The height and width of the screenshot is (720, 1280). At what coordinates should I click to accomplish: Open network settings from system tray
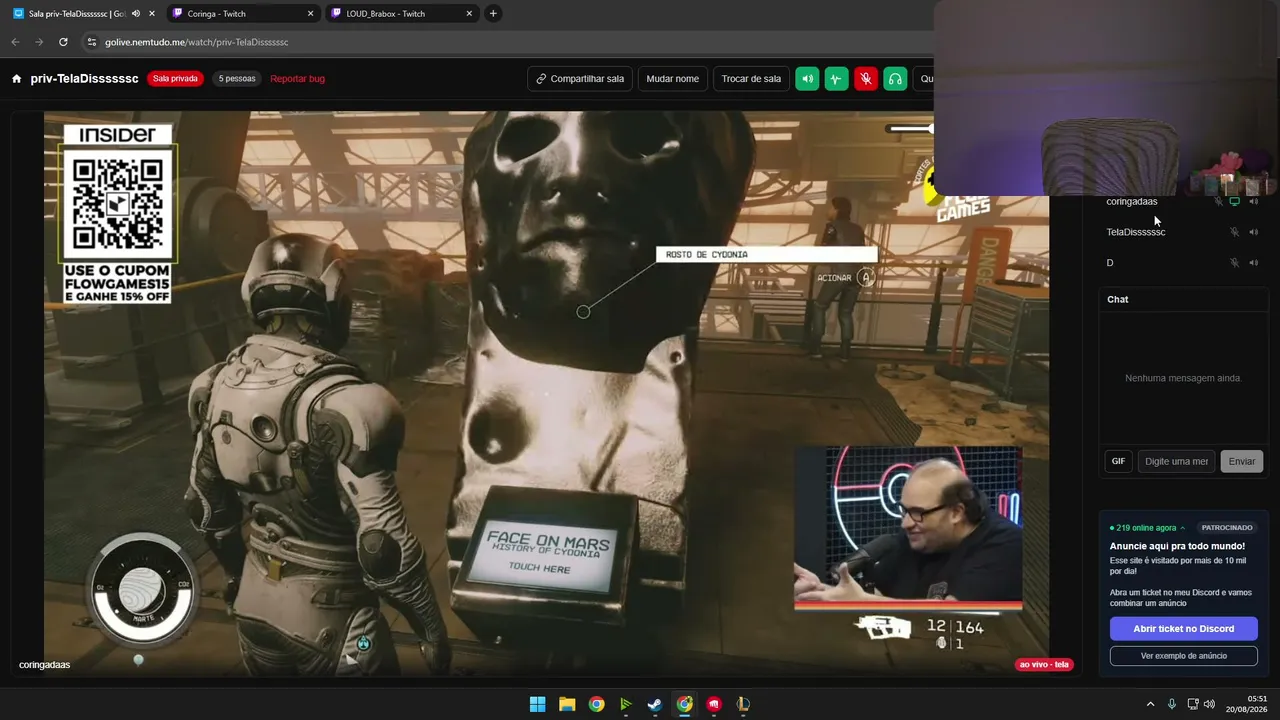click(x=1192, y=704)
